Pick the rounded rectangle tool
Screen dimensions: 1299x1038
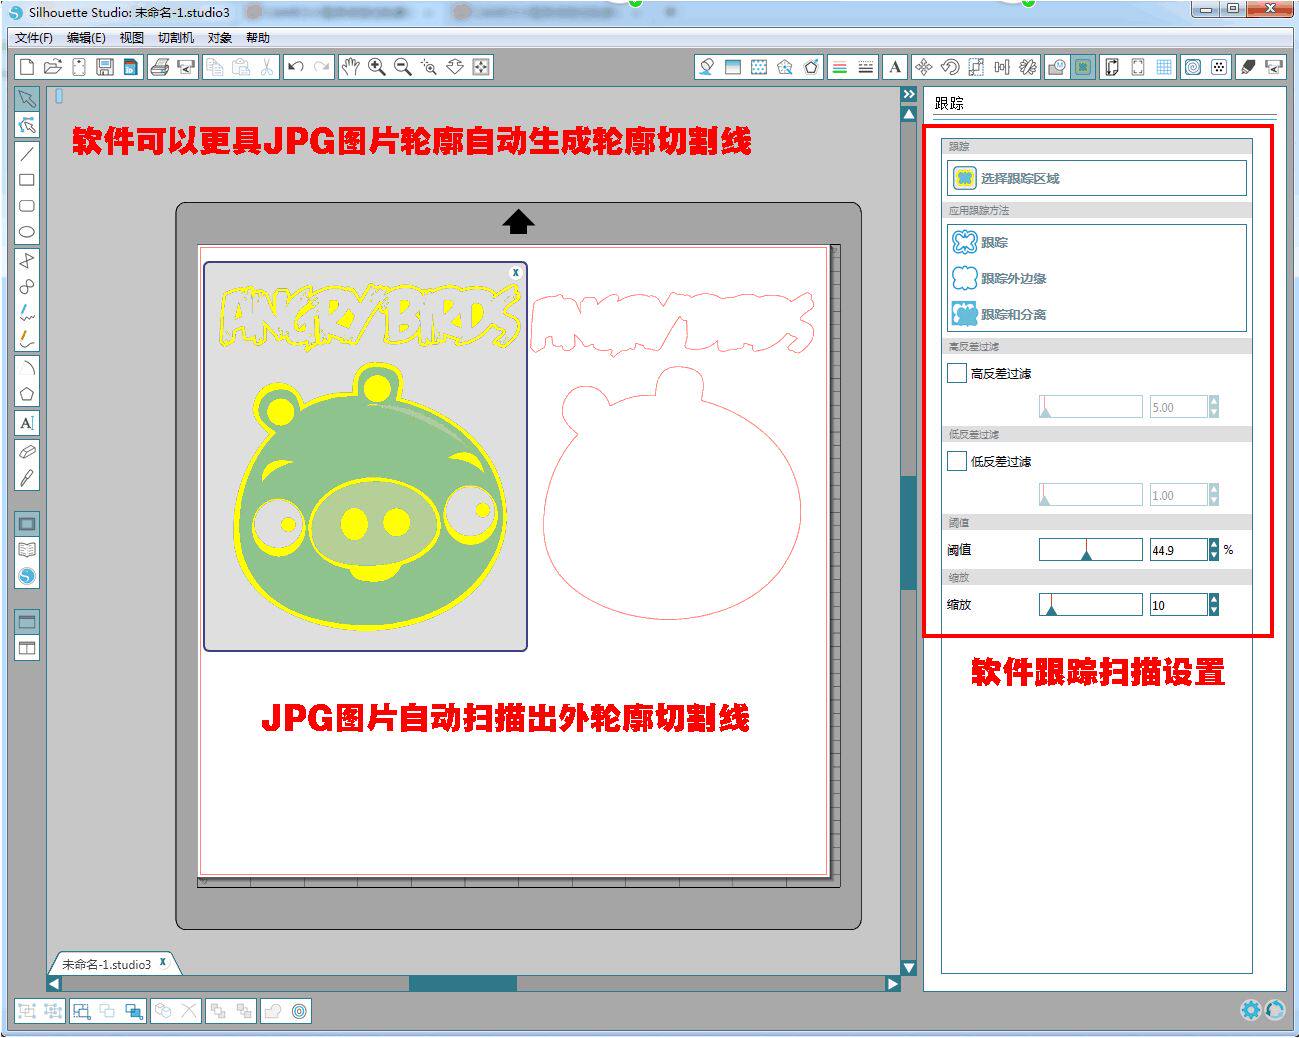coord(27,206)
